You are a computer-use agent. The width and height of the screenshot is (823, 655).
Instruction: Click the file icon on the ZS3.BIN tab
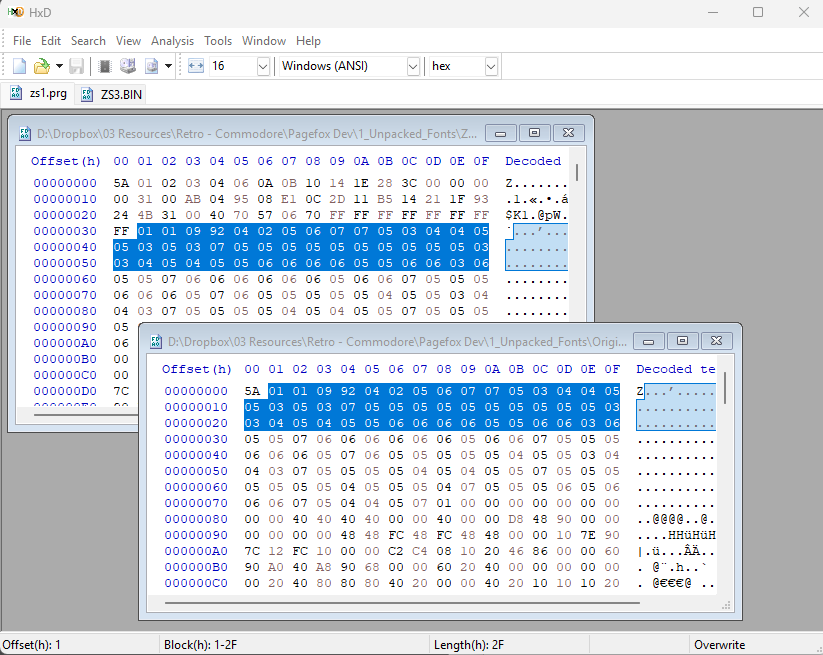click(87, 93)
